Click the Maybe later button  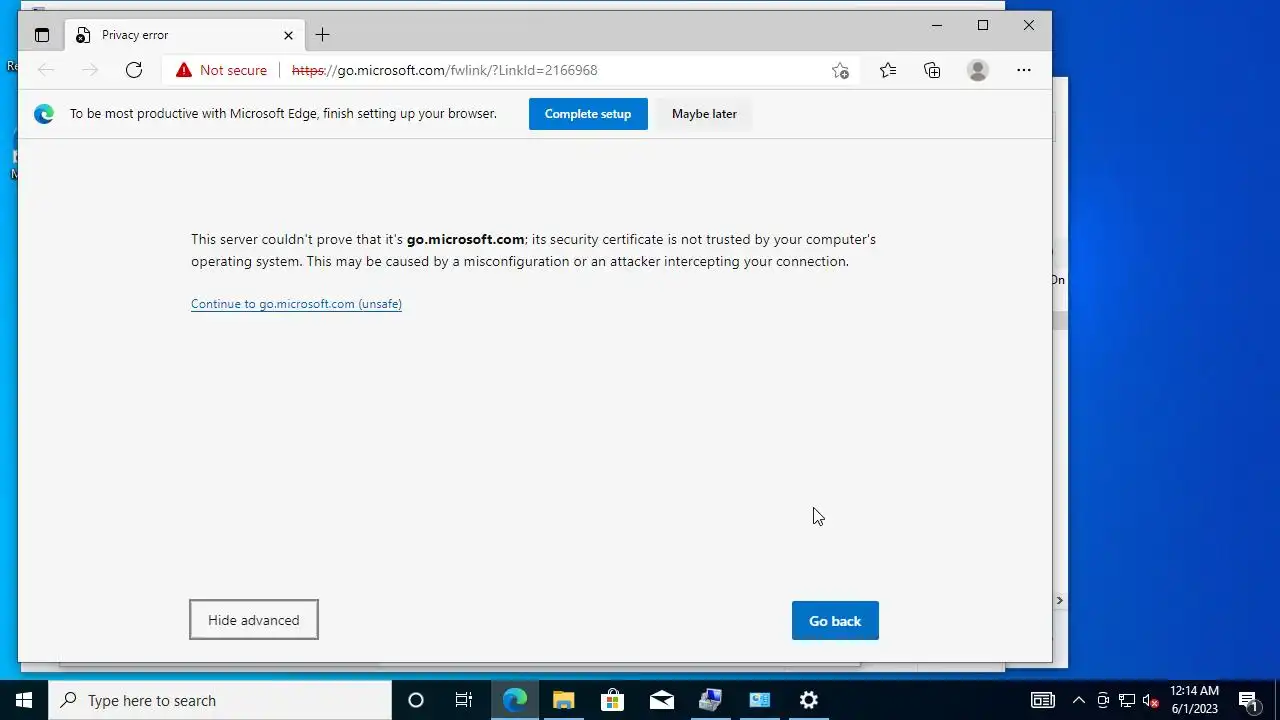coord(704,114)
